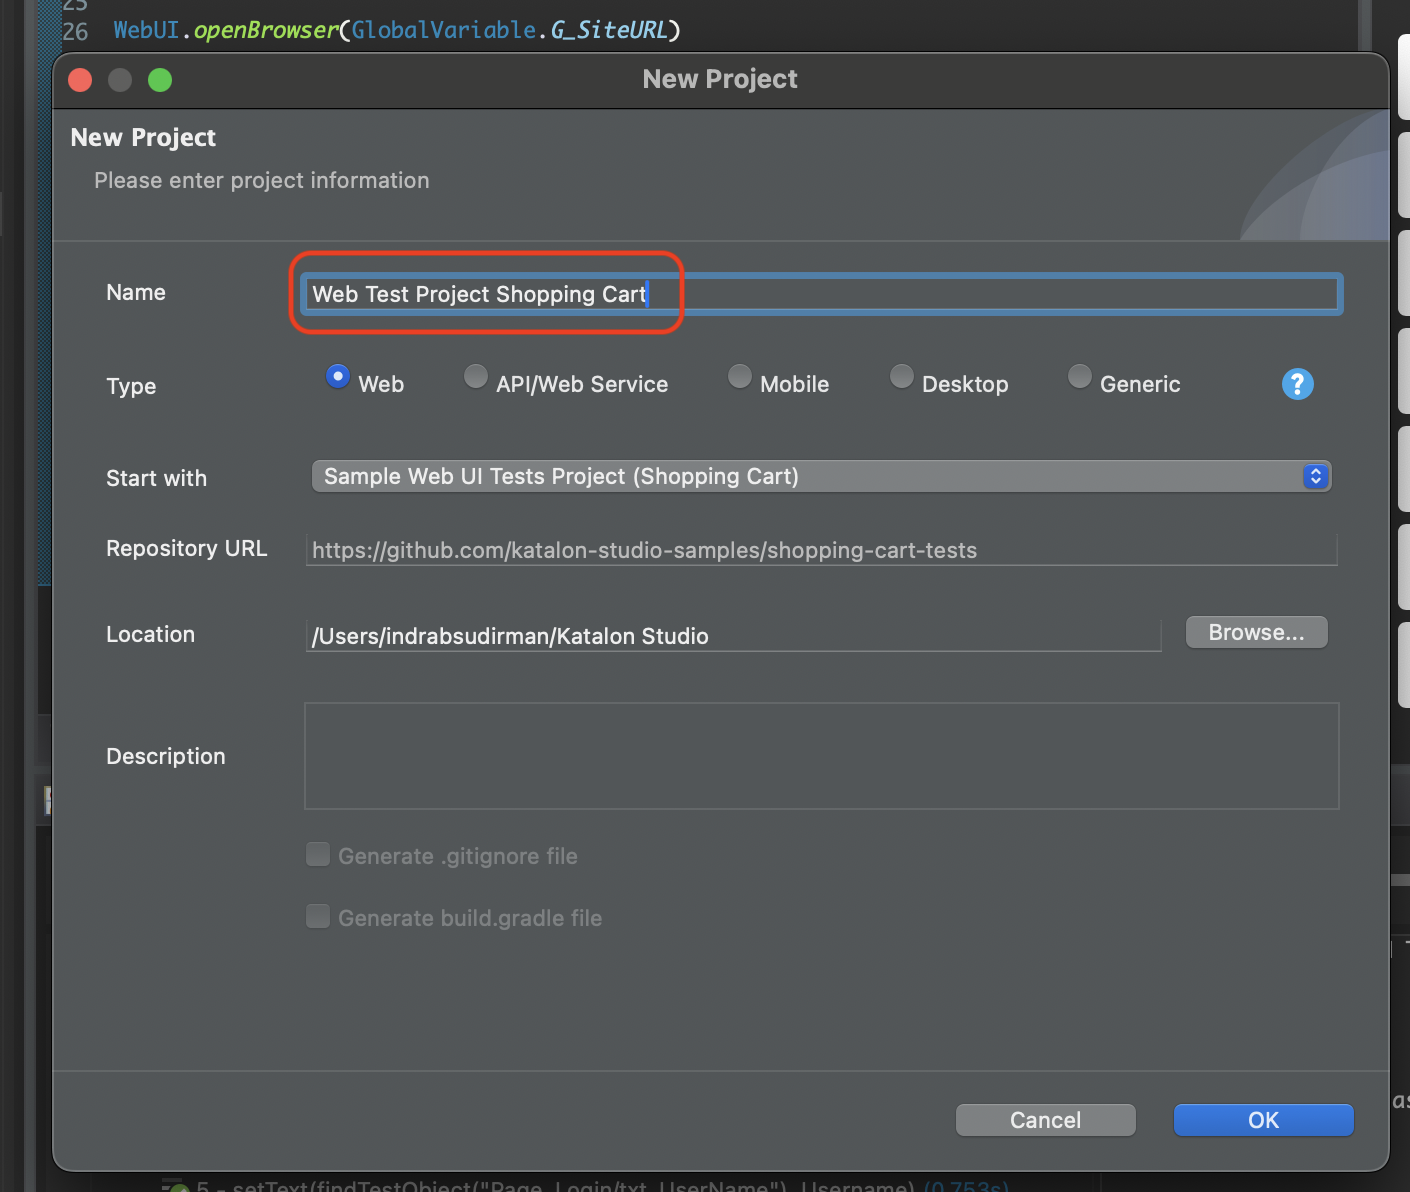The image size is (1410, 1192).
Task: Select the Web project type radio button
Action: point(338,377)
